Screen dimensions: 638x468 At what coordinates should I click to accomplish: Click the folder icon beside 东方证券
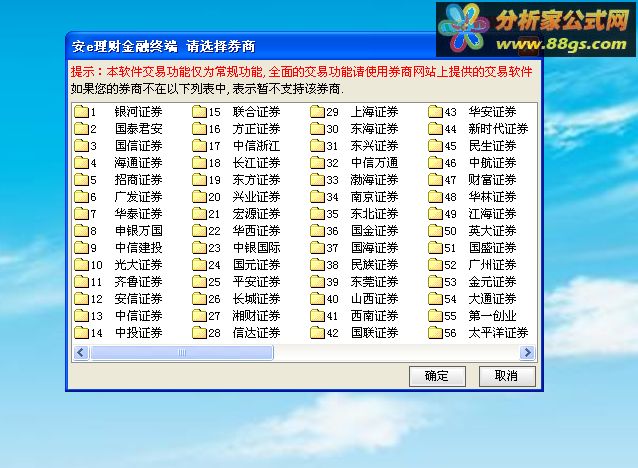tap(199, 180)
